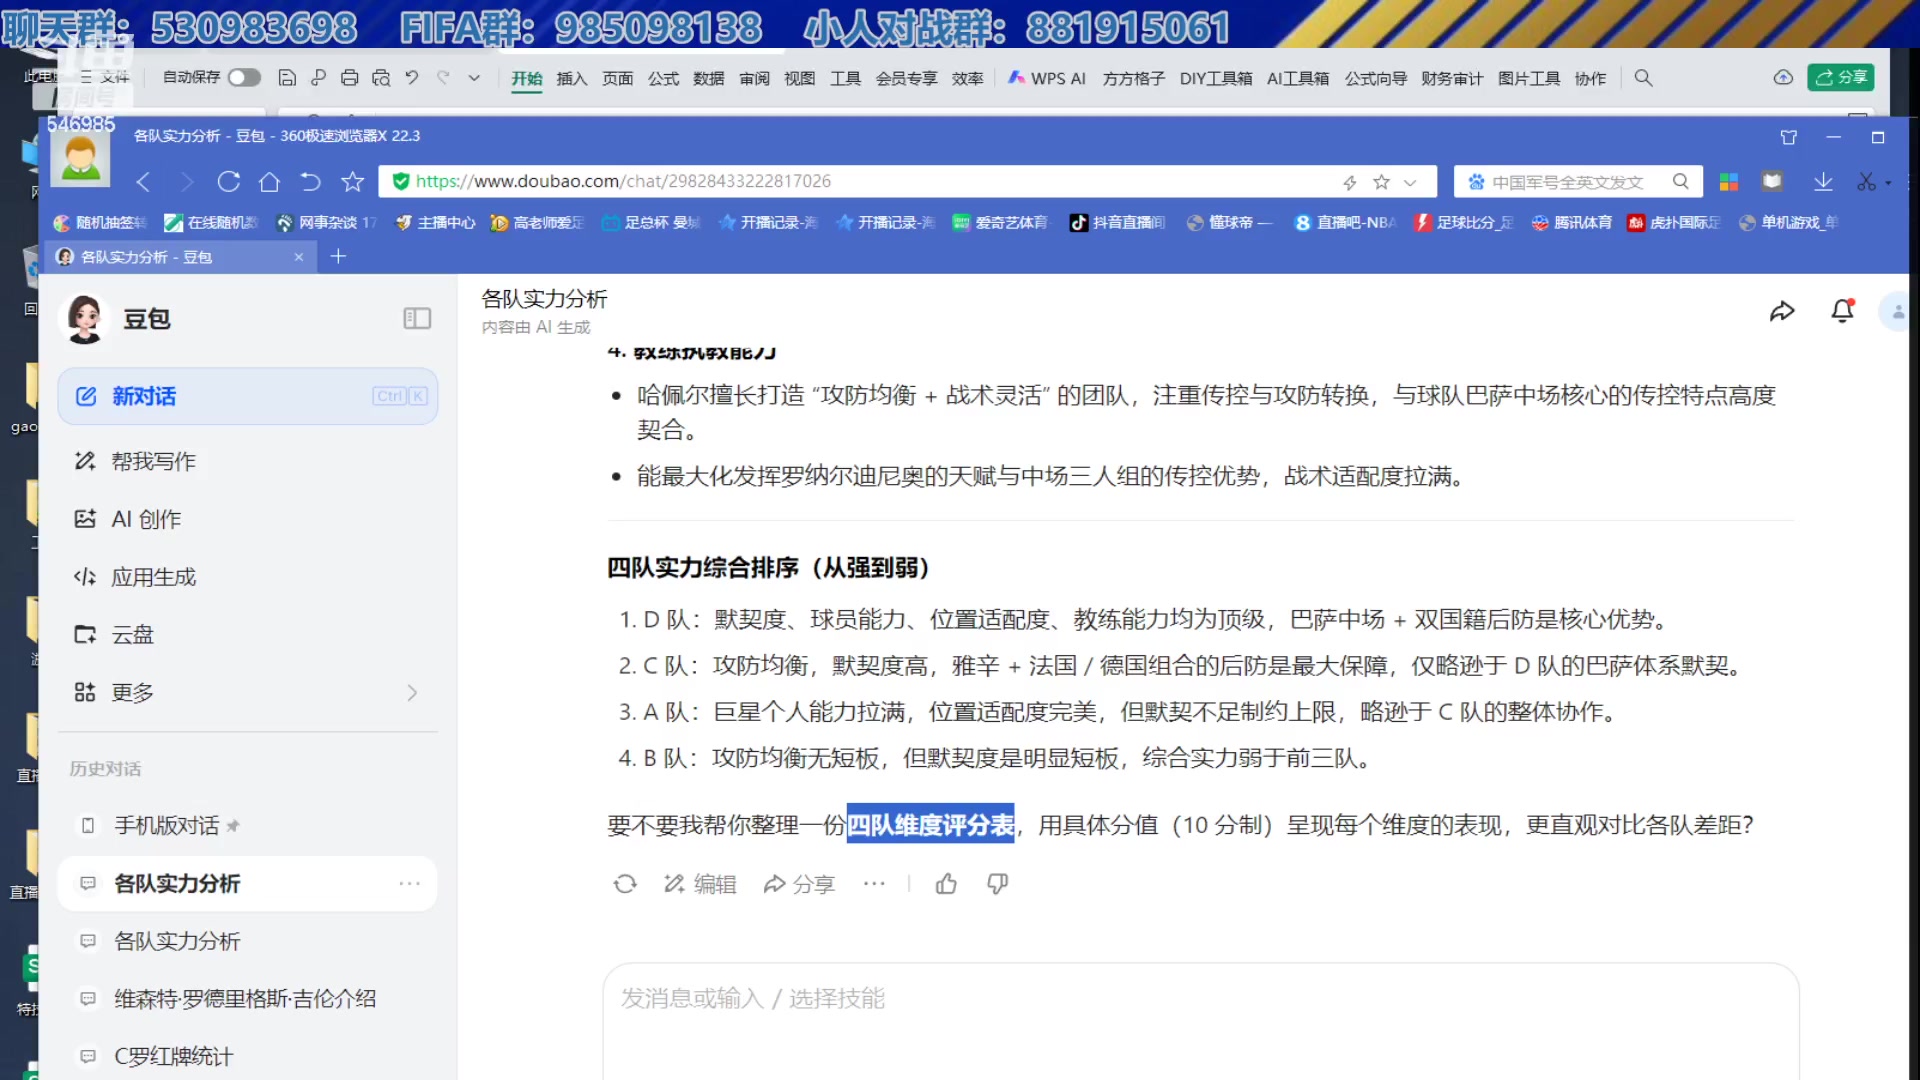Screen dimensions: 1920x1080
Task: Click the notification bell icon top right
Action: (1842, 311)
